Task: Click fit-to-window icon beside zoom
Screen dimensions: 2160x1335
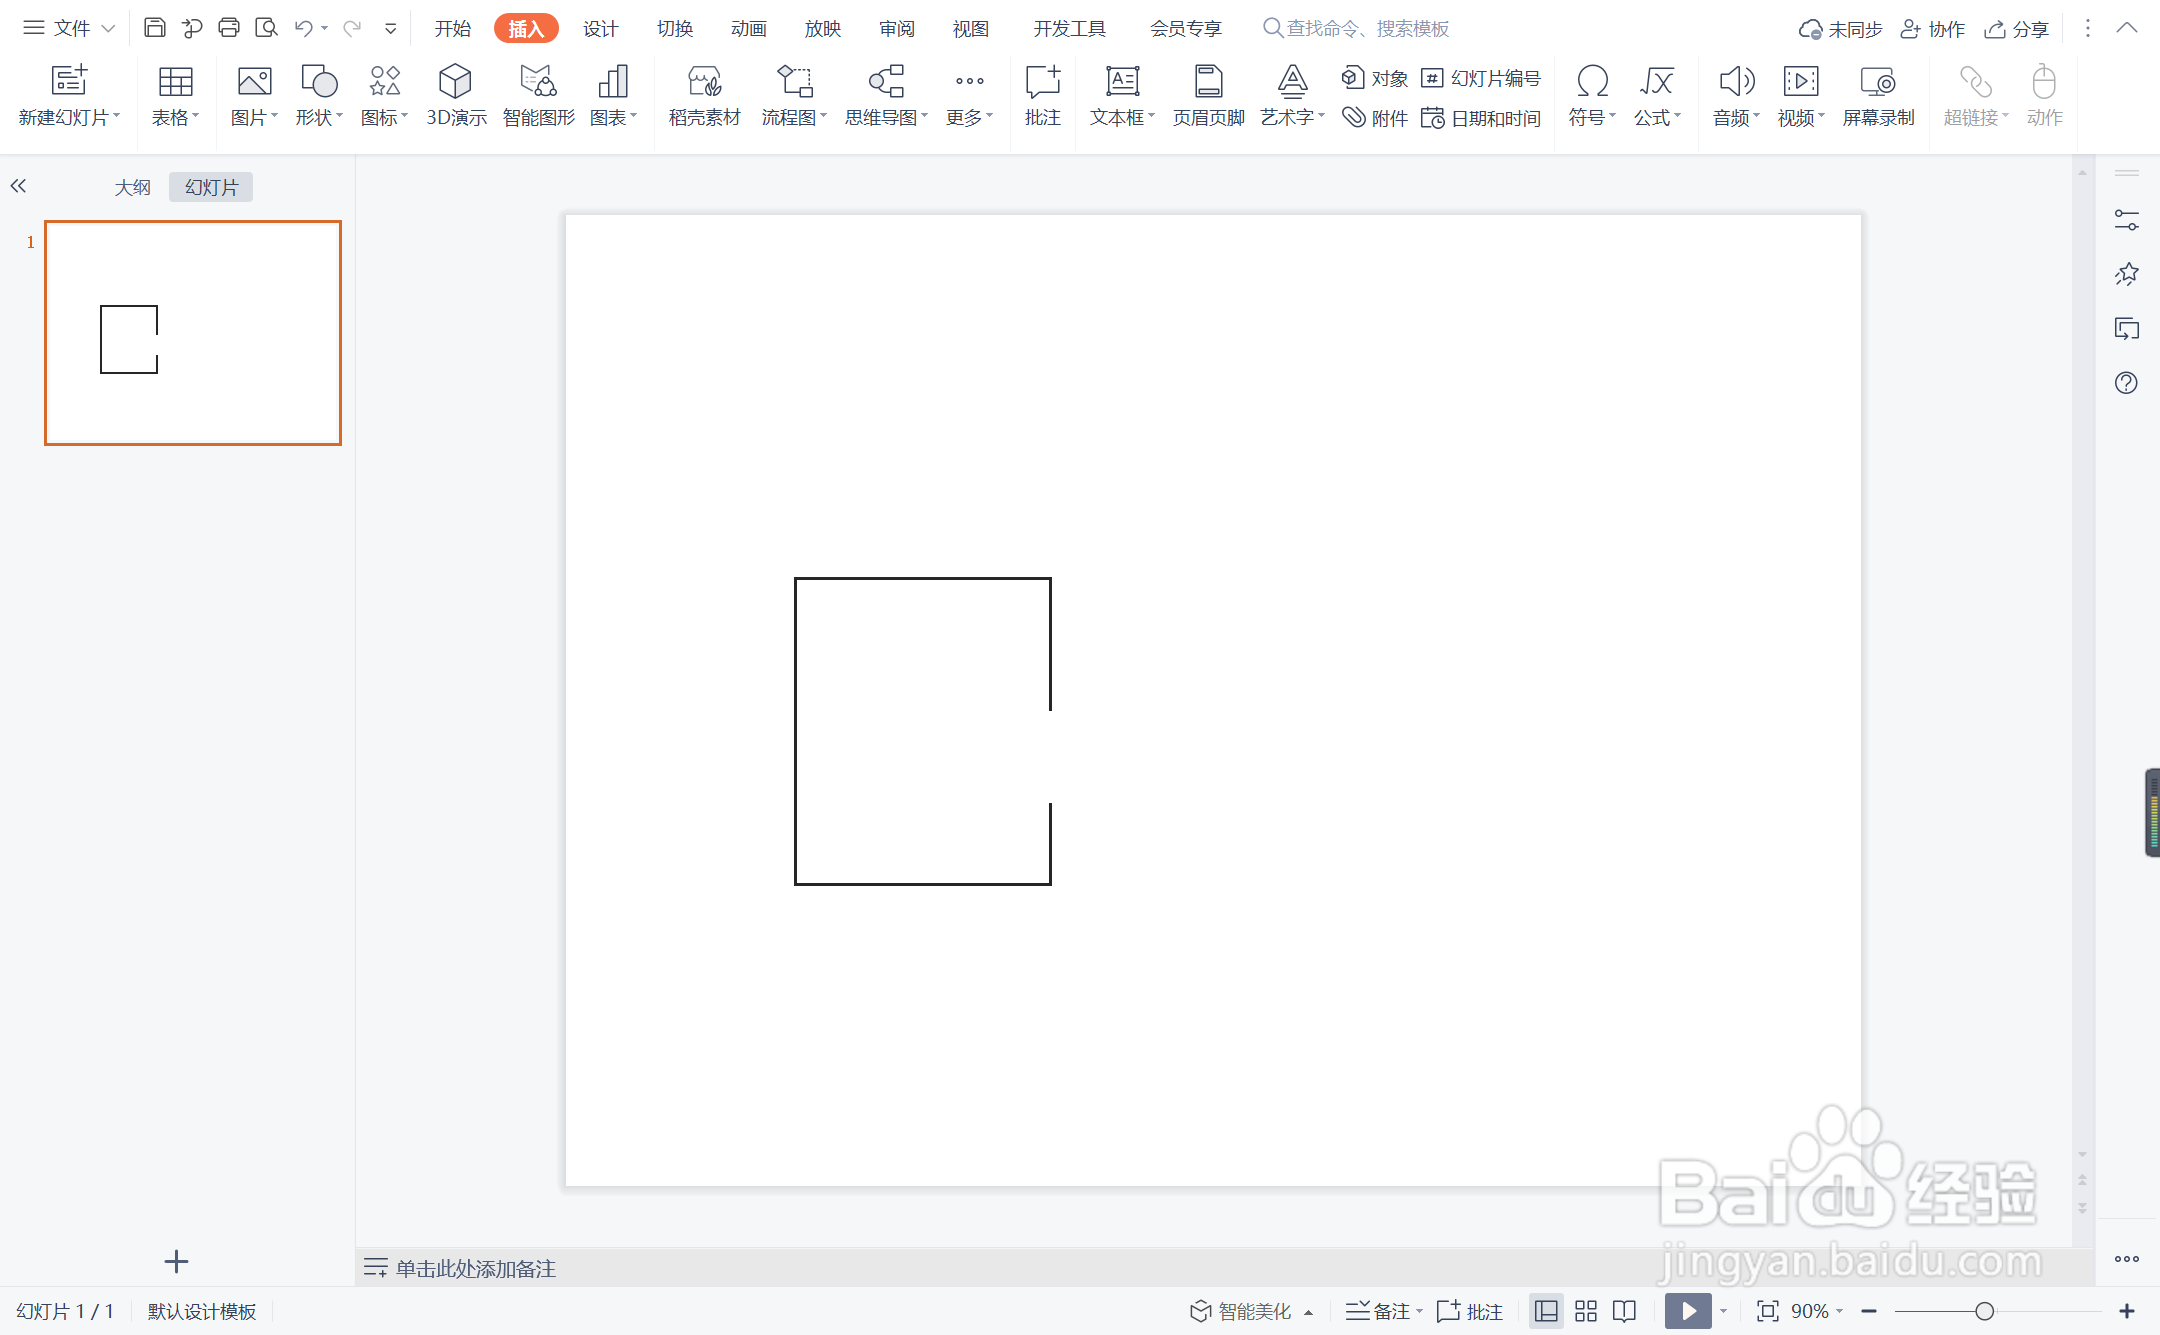Action: point(1767,1311)
